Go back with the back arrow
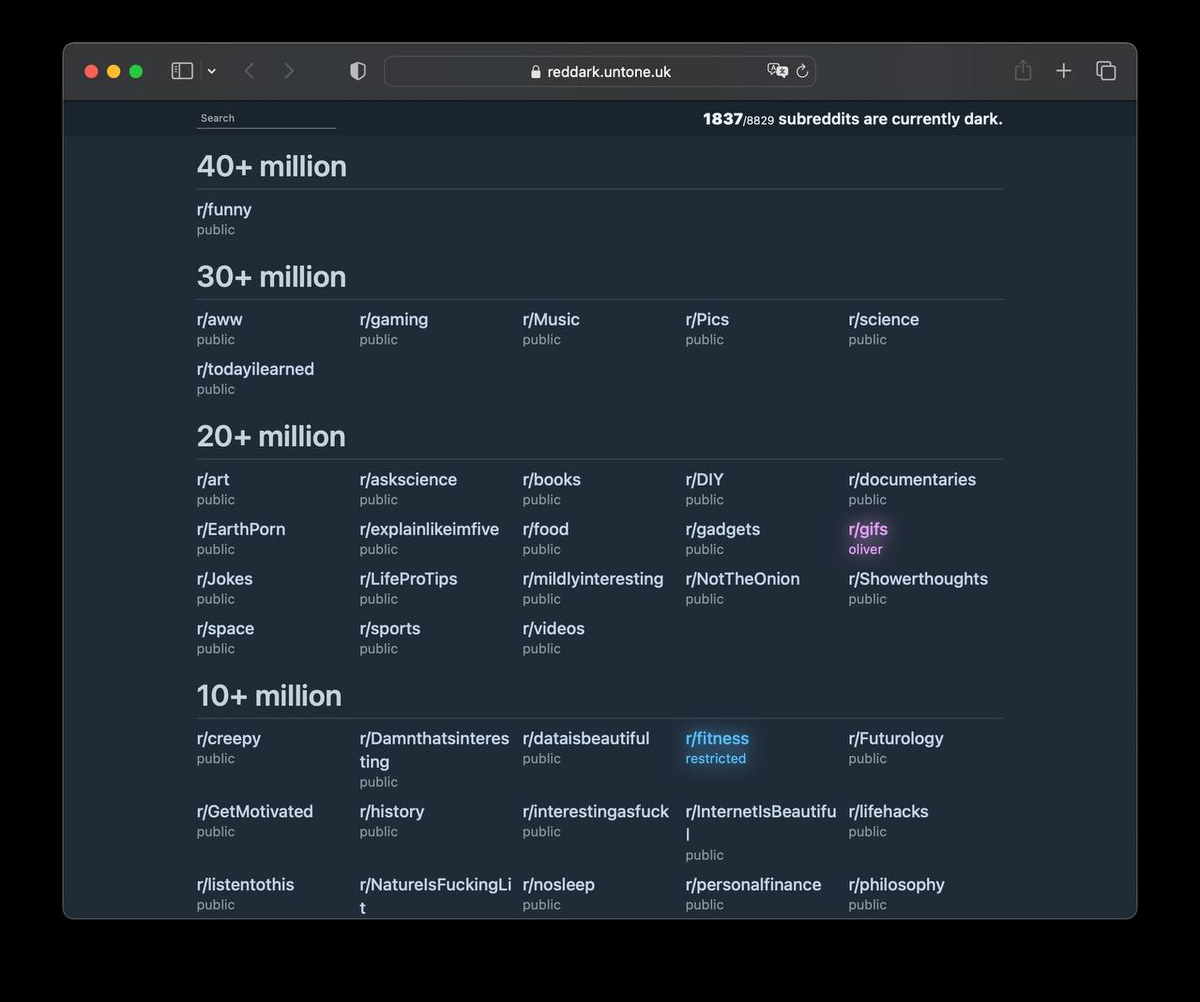Viewport: 1200px width, 1002px height. [x=250, y=71]
